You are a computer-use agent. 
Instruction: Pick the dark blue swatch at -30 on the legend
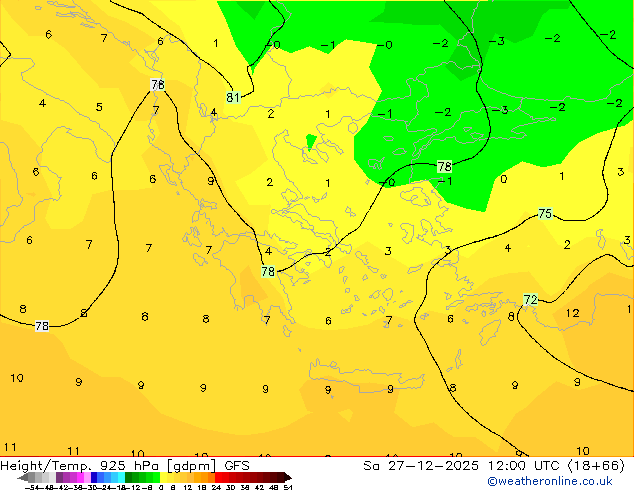click(94, 477)
